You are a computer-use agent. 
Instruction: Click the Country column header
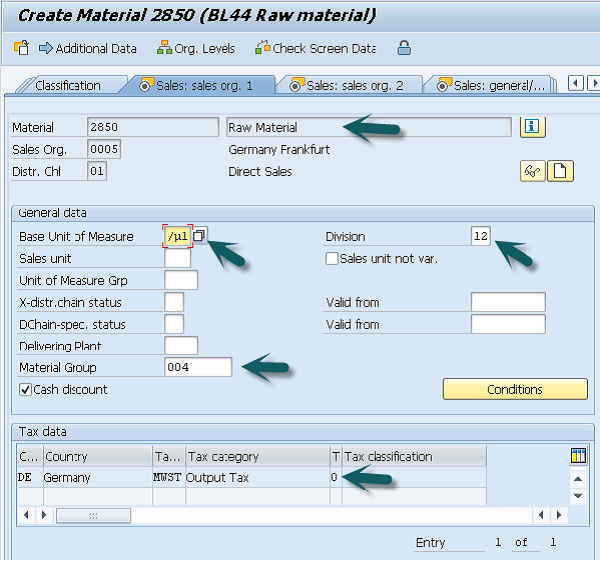(98, 456)
